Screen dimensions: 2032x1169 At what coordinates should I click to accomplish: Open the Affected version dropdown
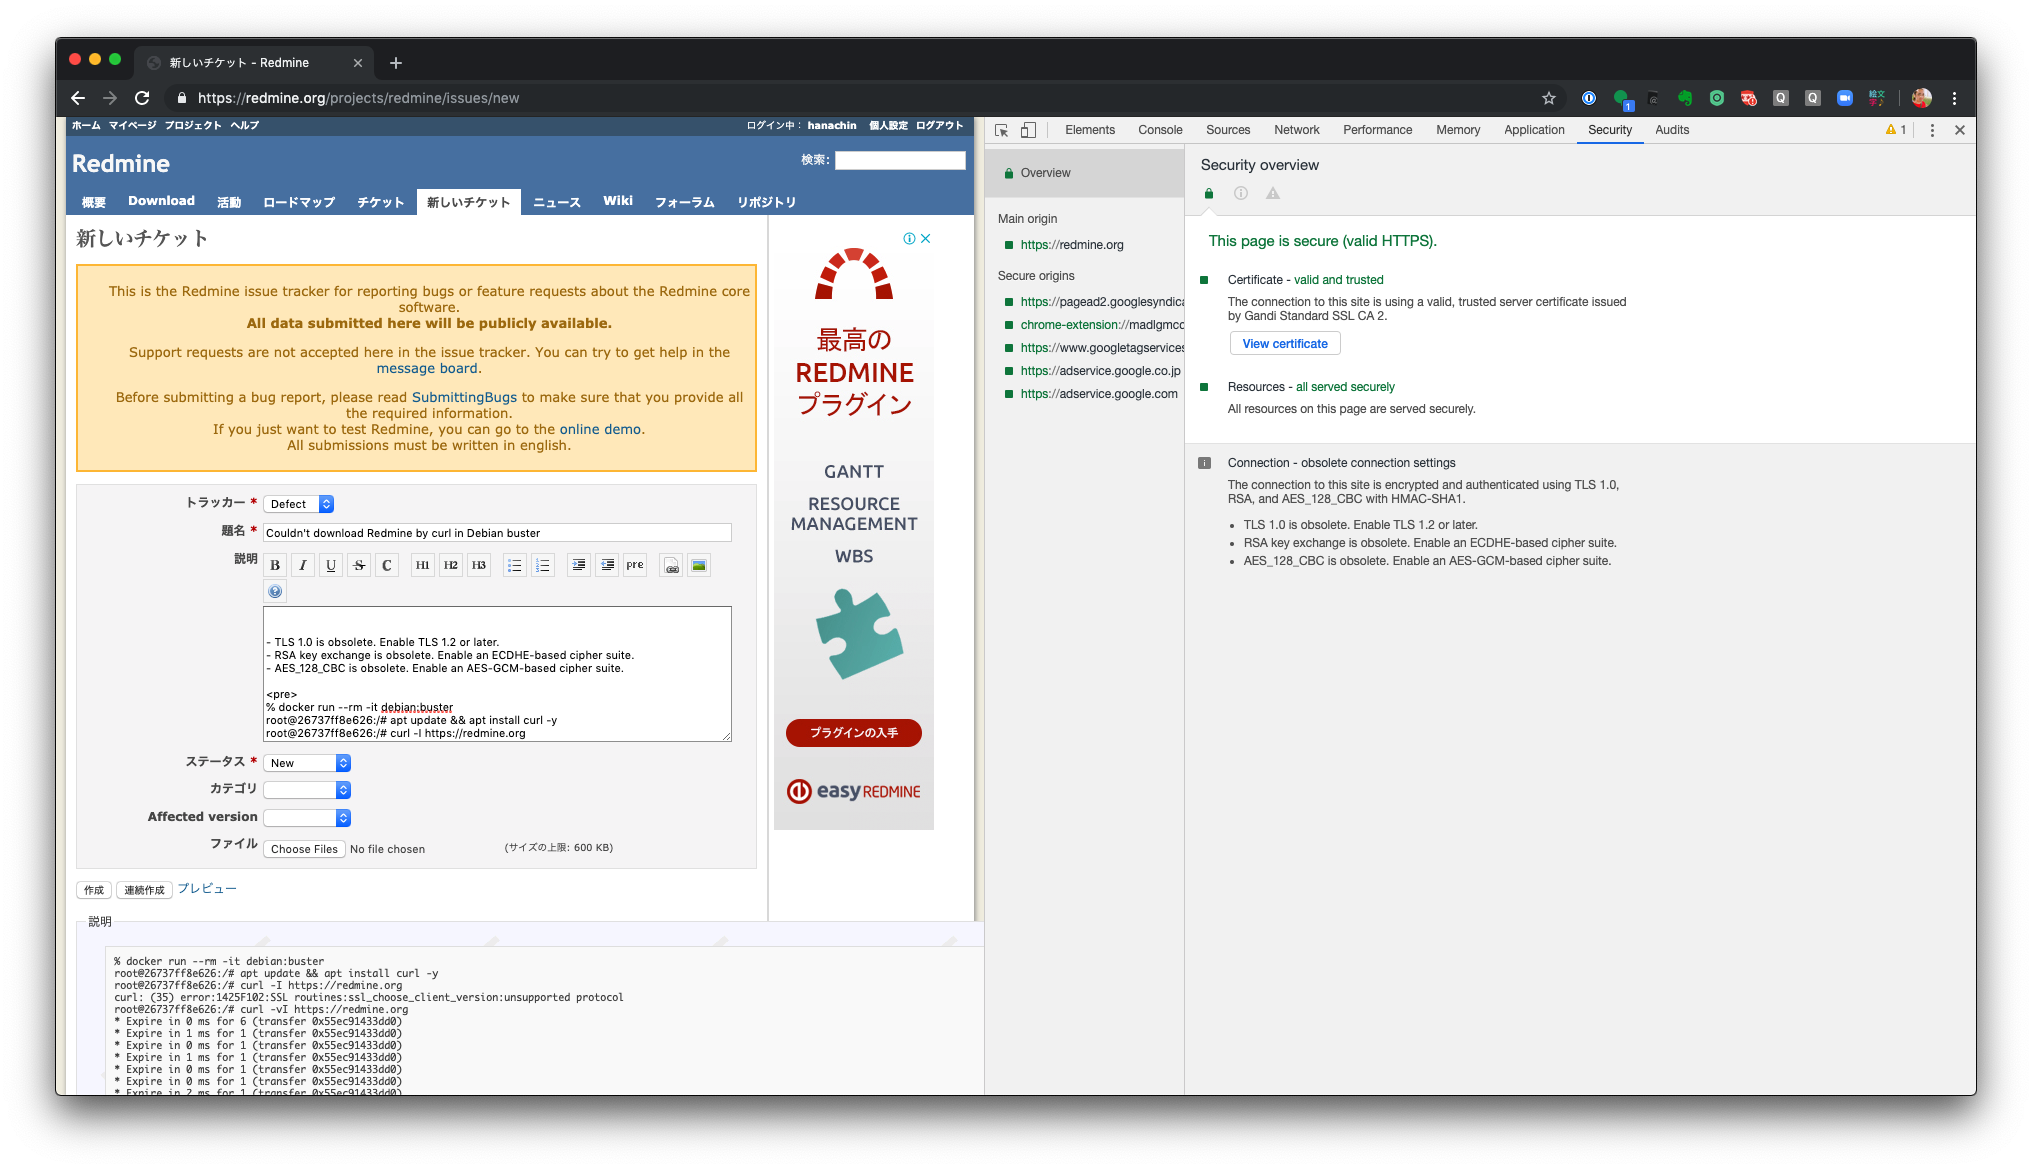click(x=307, y=818)
